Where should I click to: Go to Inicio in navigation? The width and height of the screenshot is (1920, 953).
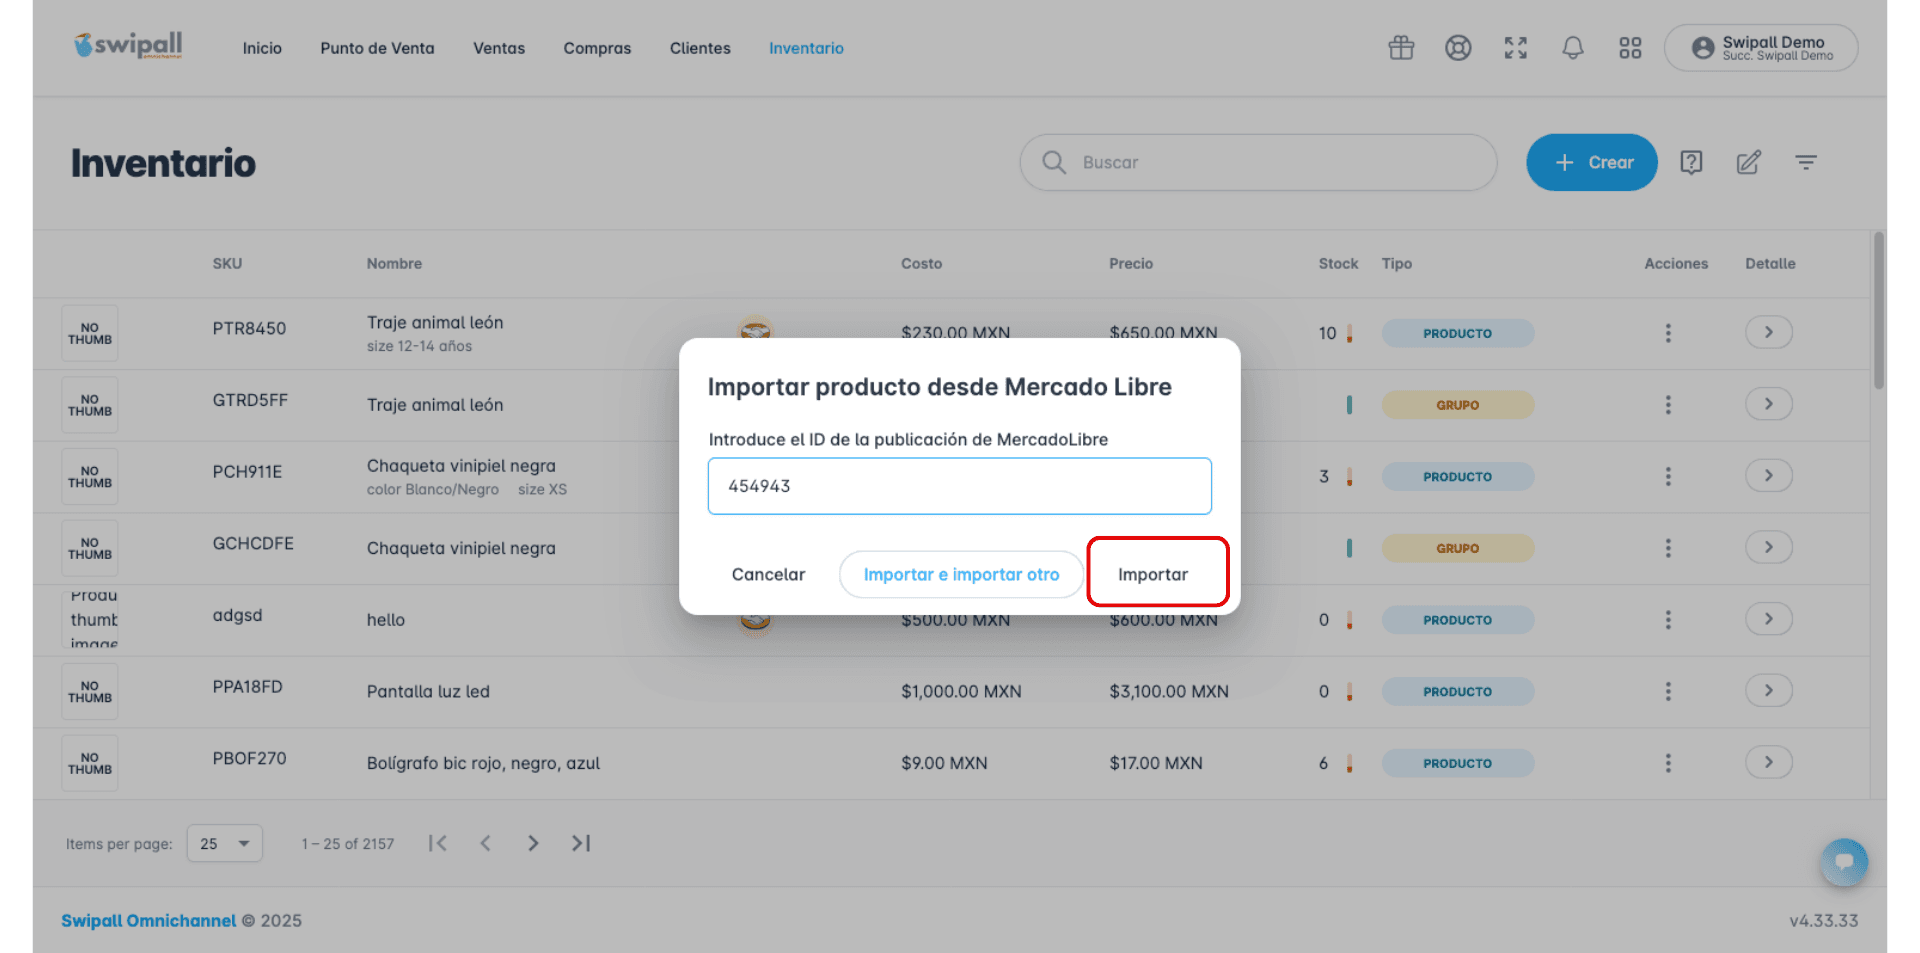(262, 48)
